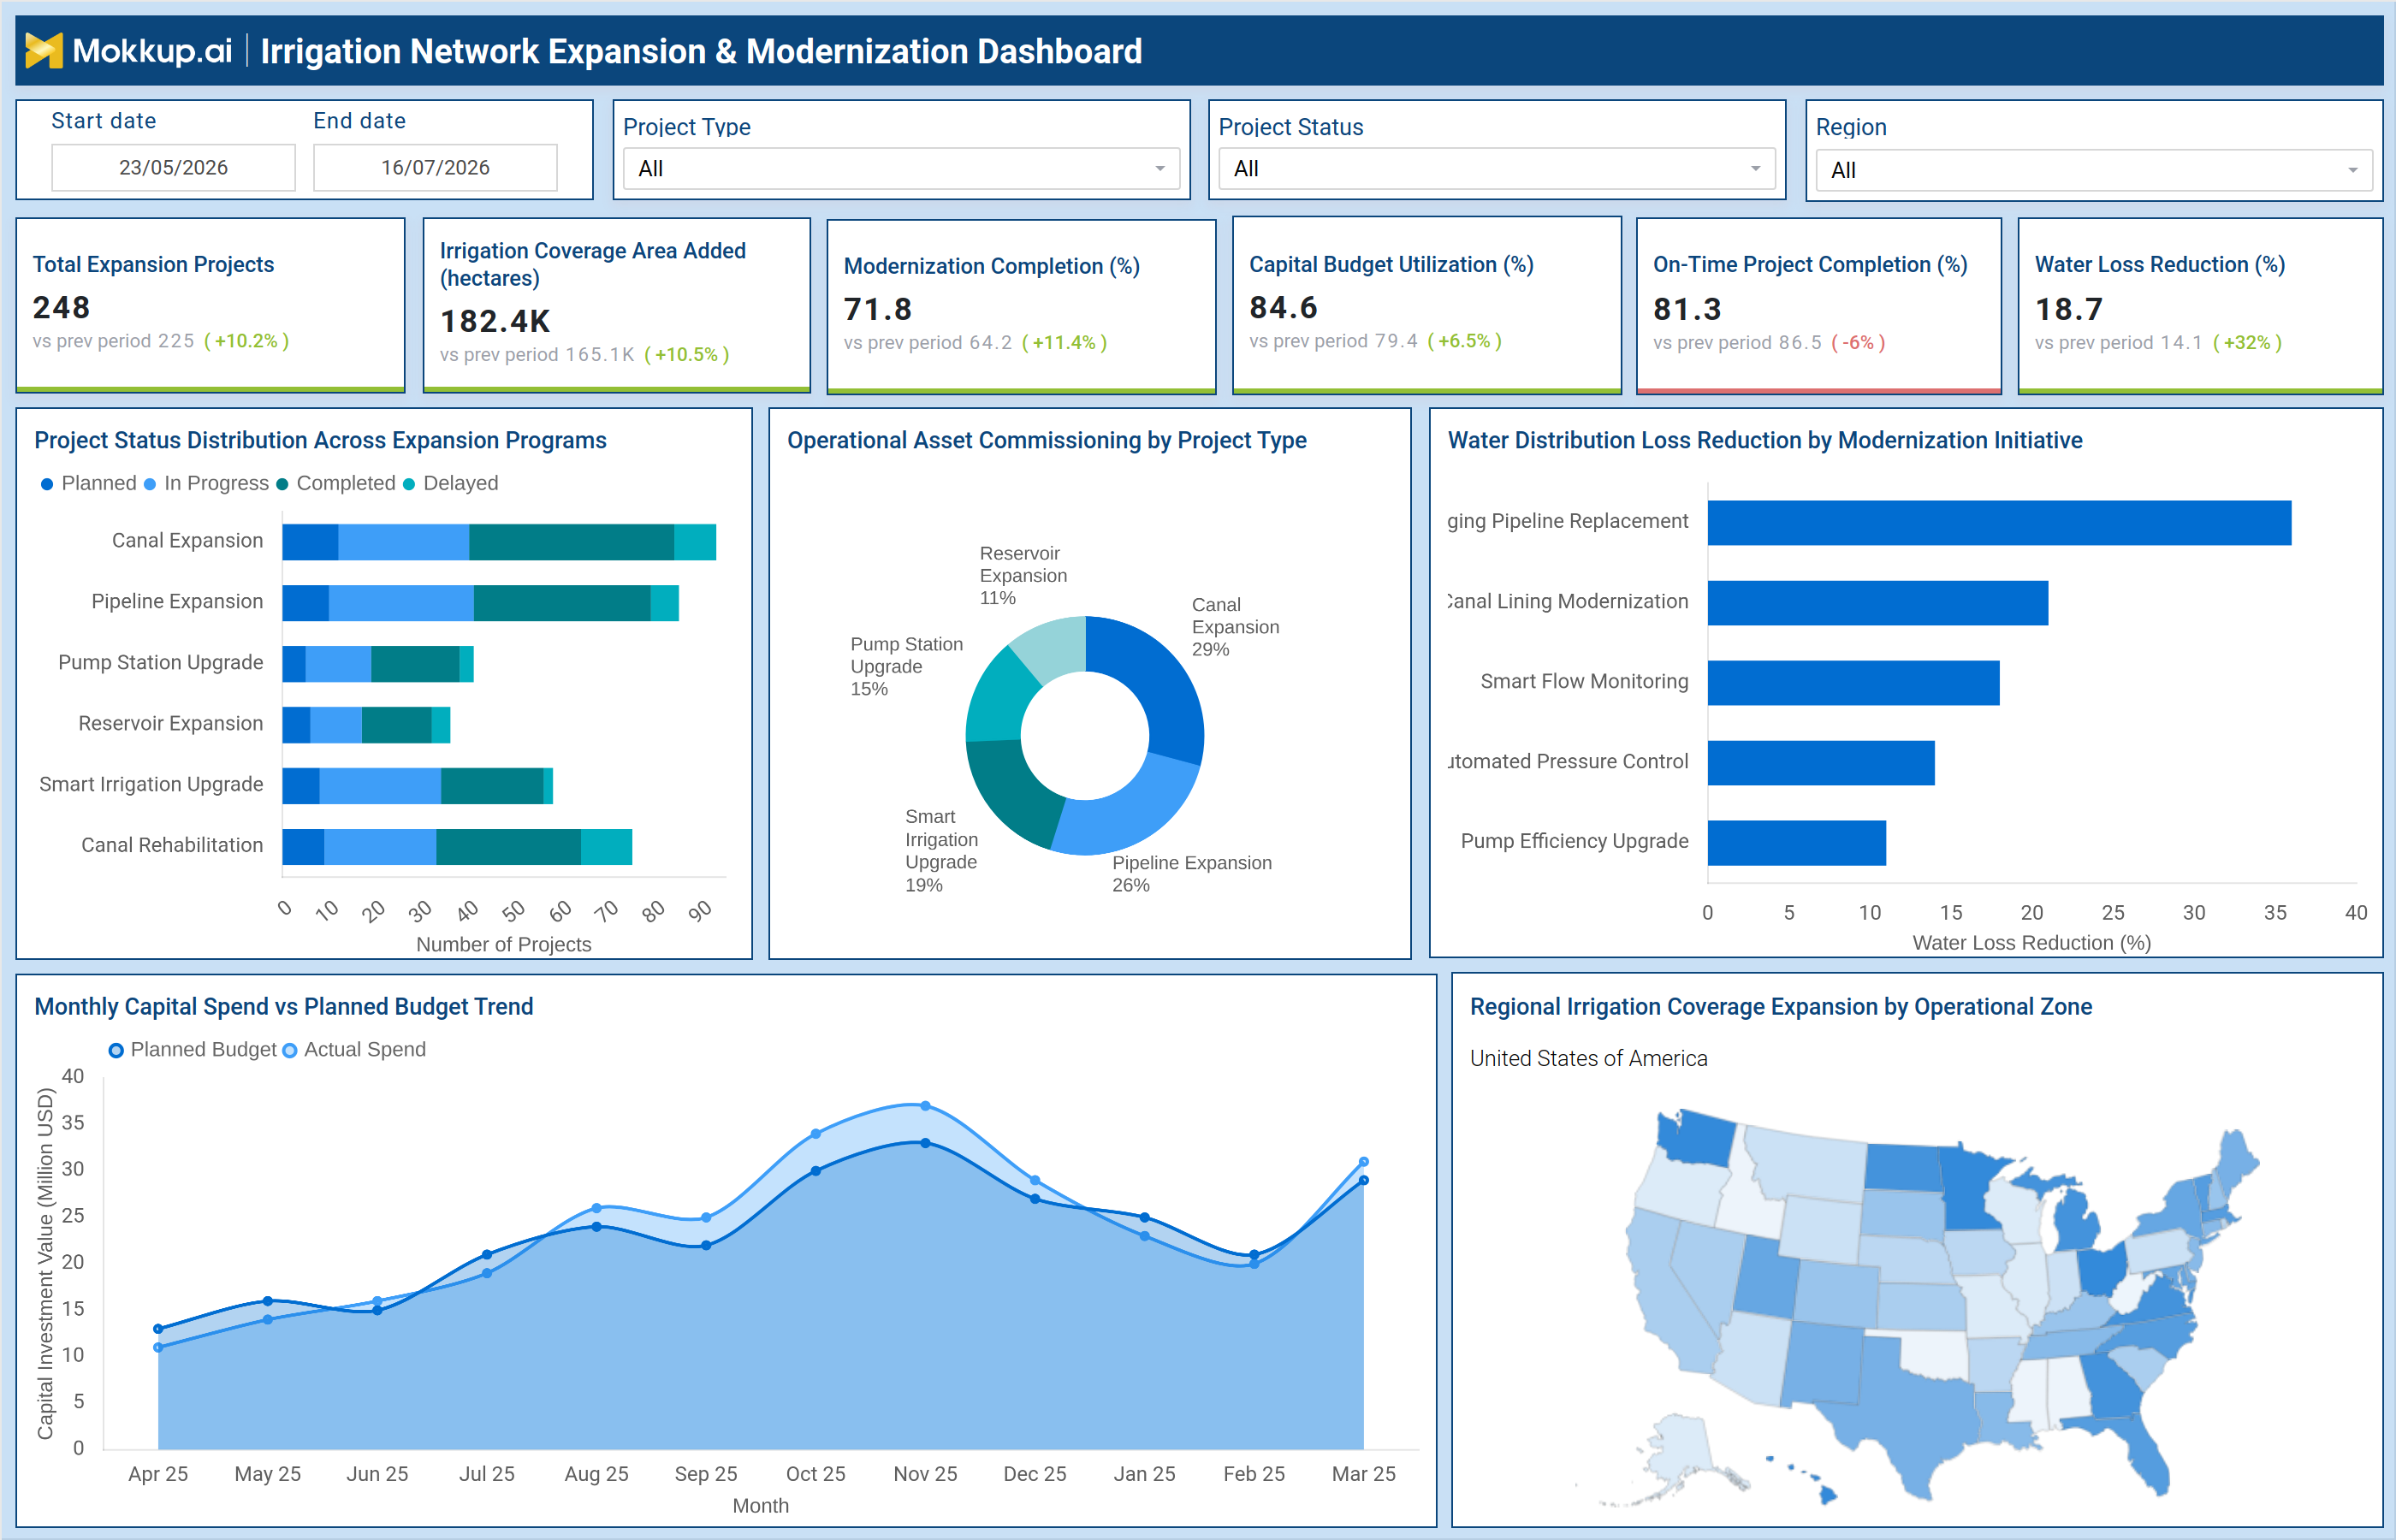2396x1540 pixels.
Task: Click the Jul 25 Planned Budget data point
Action: 487,1254
